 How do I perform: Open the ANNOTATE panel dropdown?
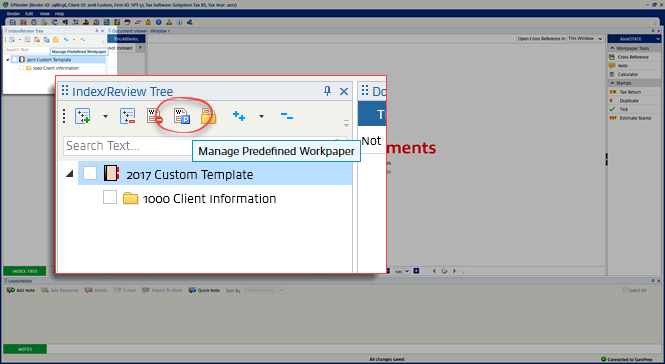click(x=658, y=39)
